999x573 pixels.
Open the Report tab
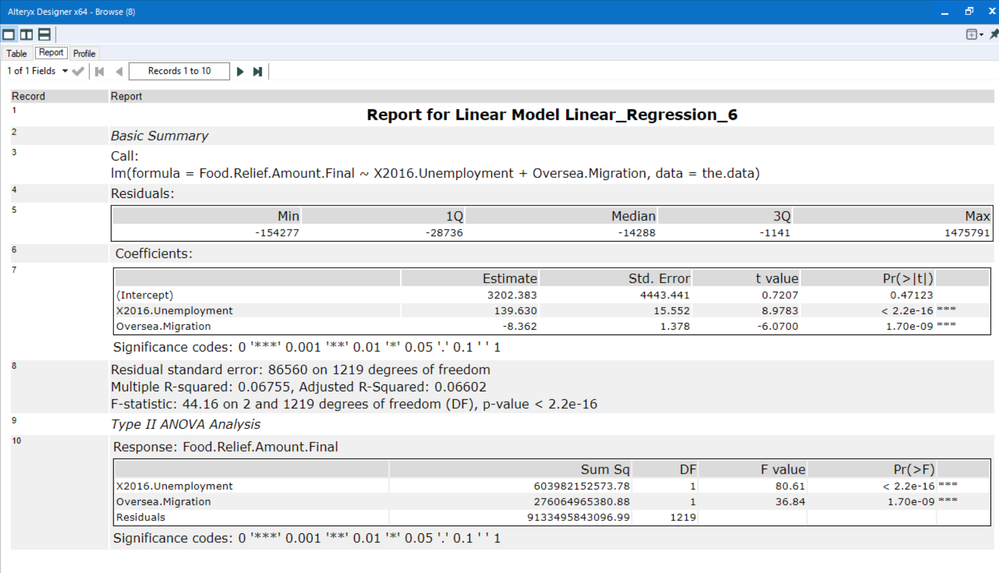51,53
